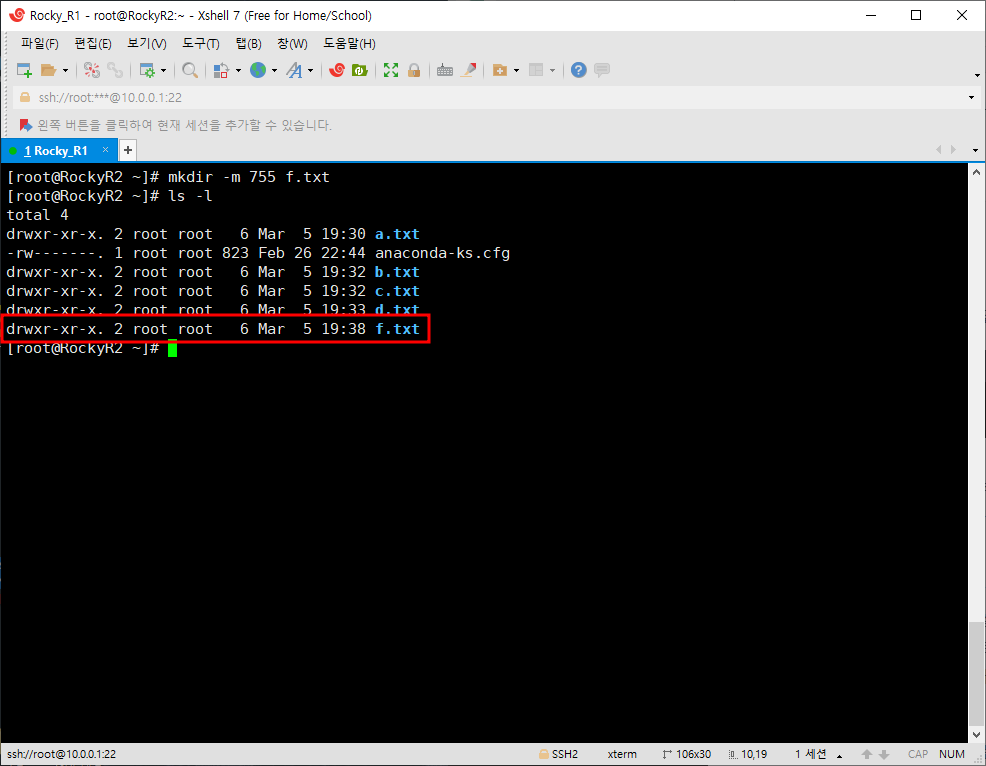986x766 pixels.
Task: Click xterm in the status bar
Action: click(622, 754)
